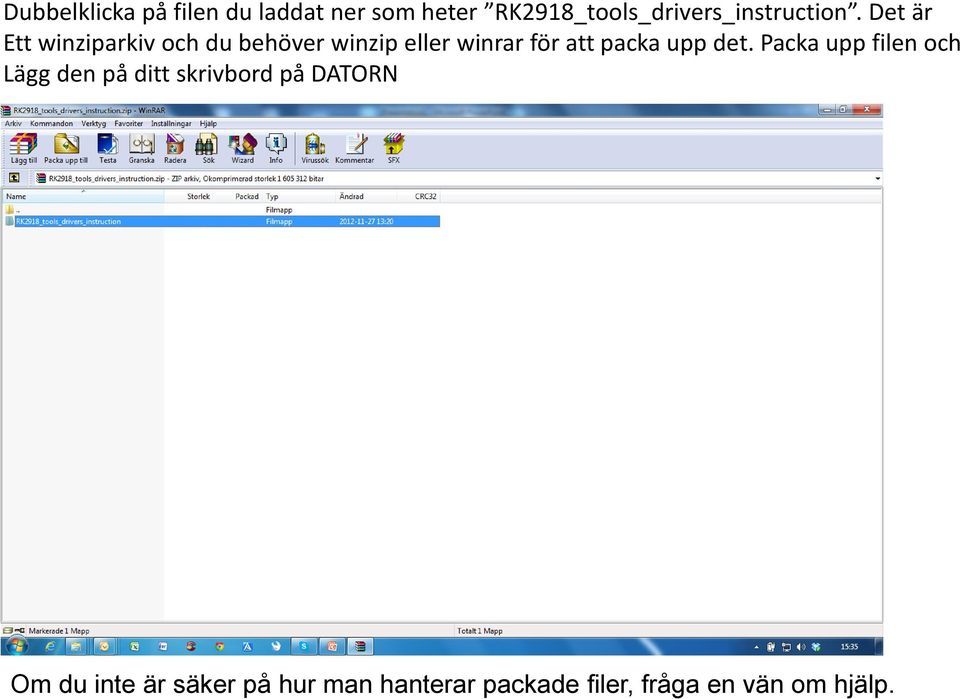Open Windows Explorer from the taskbar
This screenshot has width=960, height=699.
[76, 646]
